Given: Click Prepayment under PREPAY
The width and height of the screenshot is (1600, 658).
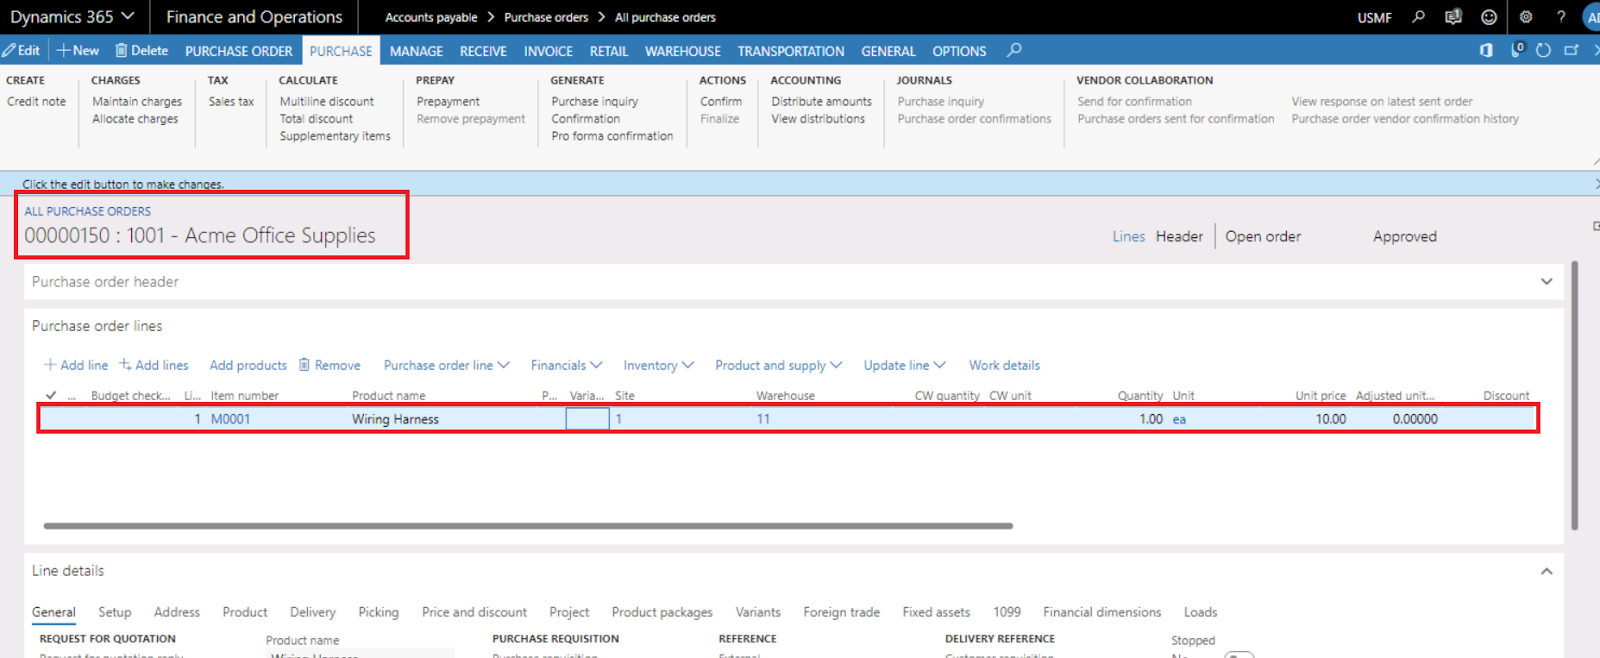Looking at the screenshot, I should pyautogui.click(x=448, y=102).
